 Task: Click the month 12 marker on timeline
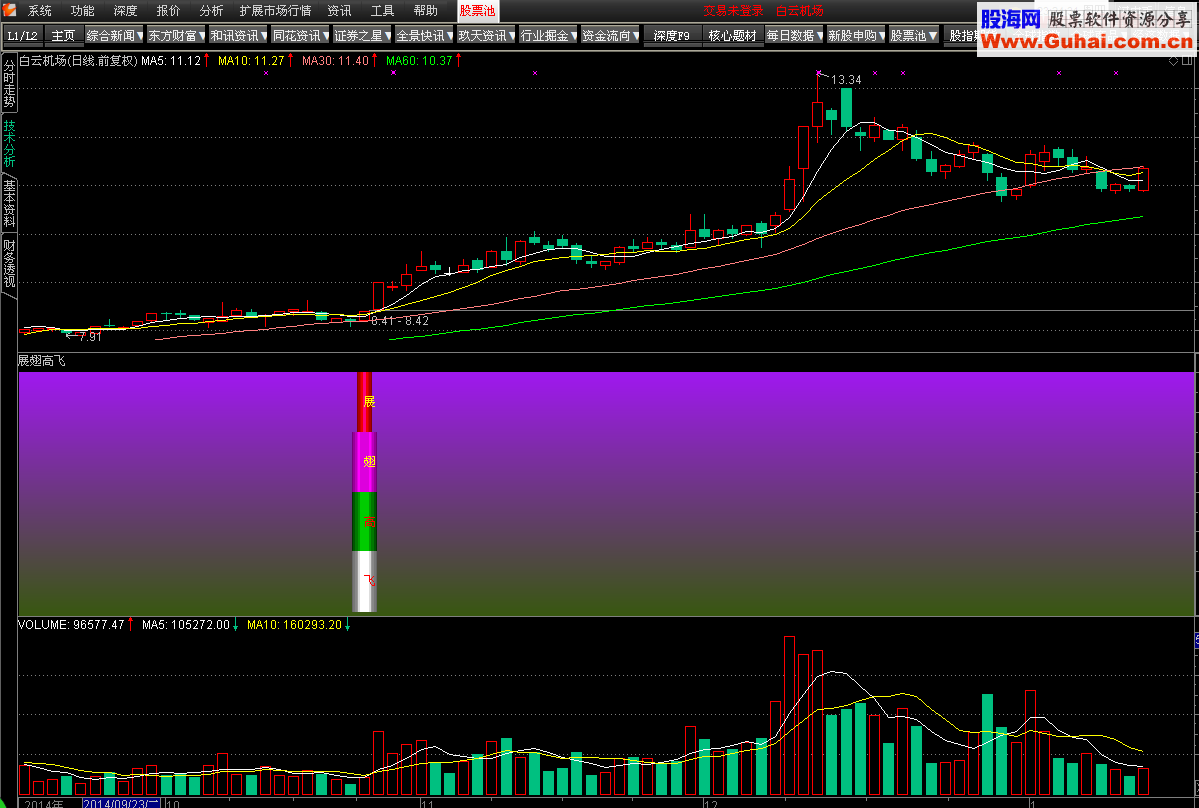click(711, 803)
